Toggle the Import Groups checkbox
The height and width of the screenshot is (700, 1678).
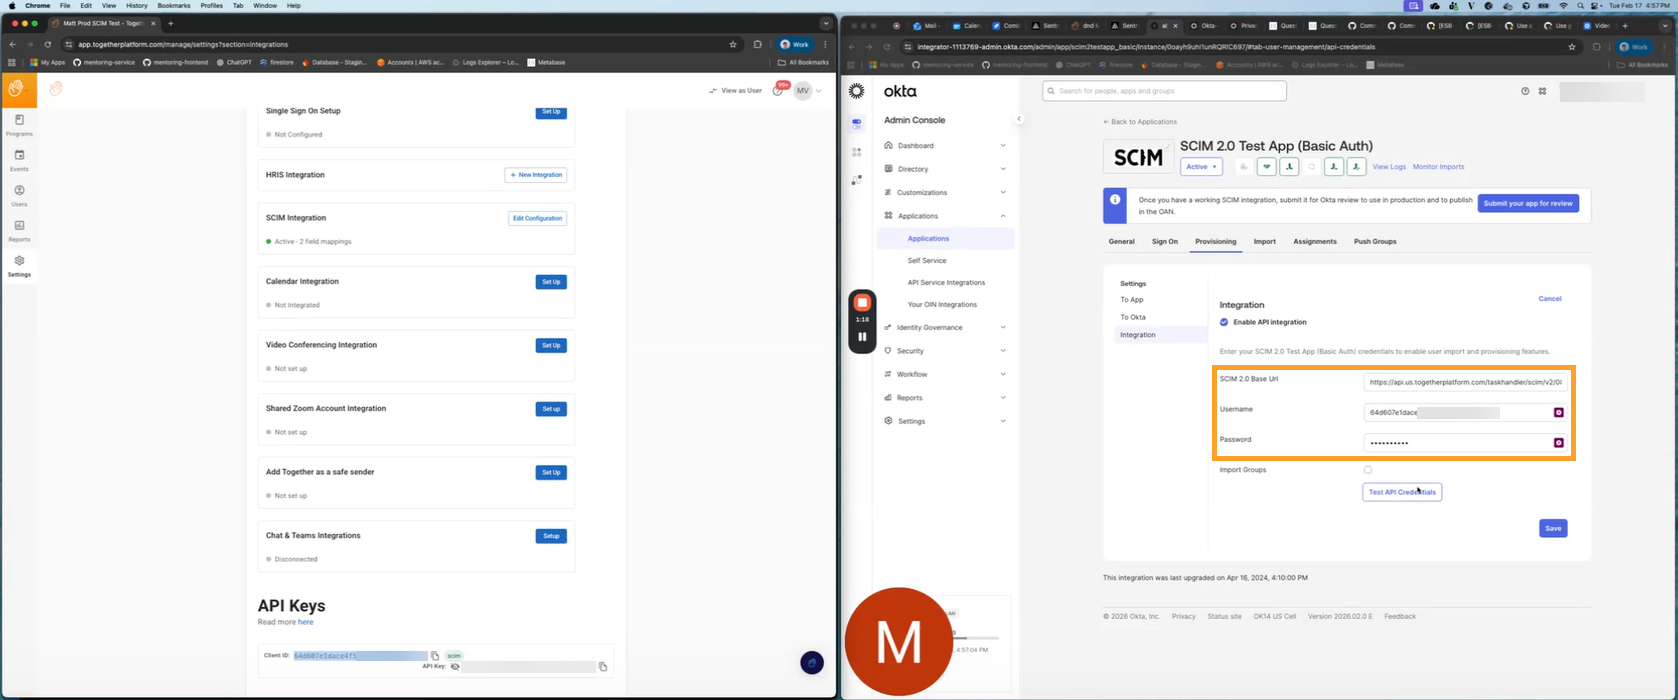(1368, 470)
